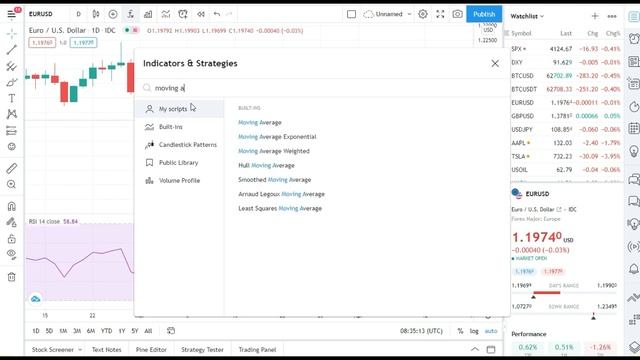The image size is (640, 360).
Task: Add Least Squares Moving Average indicator
Action: (x=280, y=209)
